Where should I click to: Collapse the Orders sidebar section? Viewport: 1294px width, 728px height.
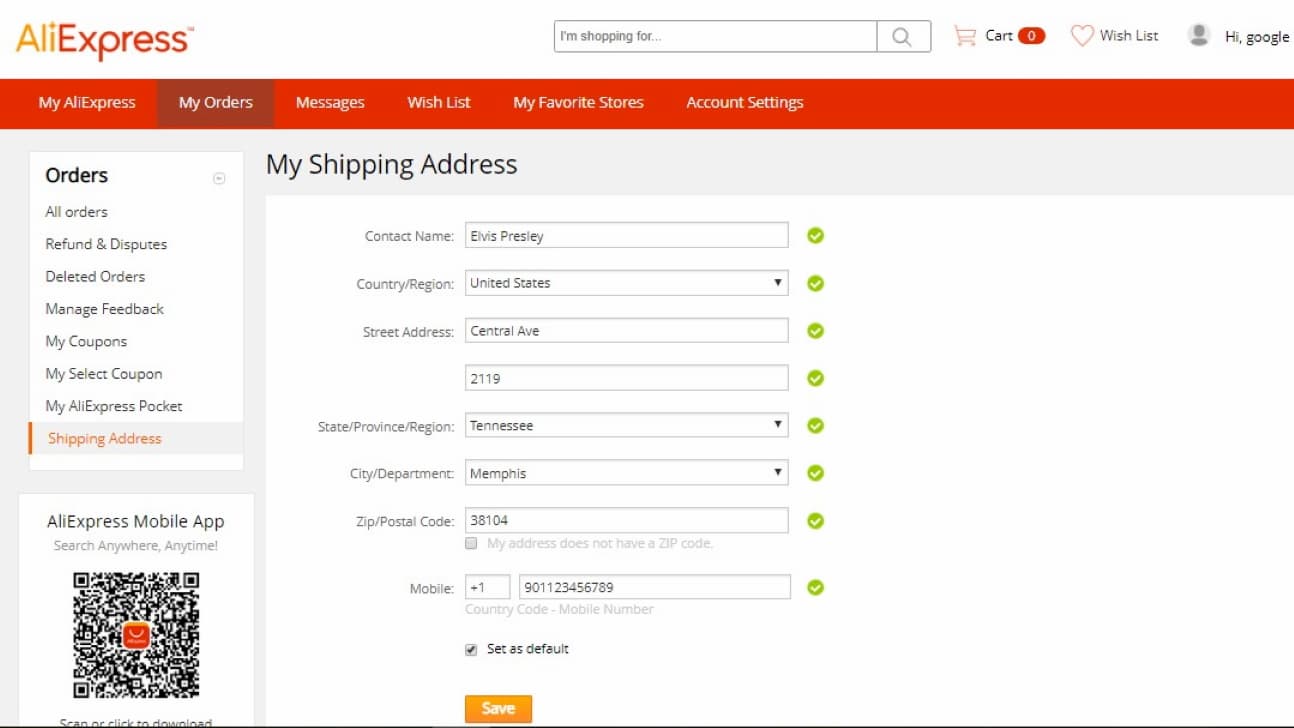click(x=219, y=178)
